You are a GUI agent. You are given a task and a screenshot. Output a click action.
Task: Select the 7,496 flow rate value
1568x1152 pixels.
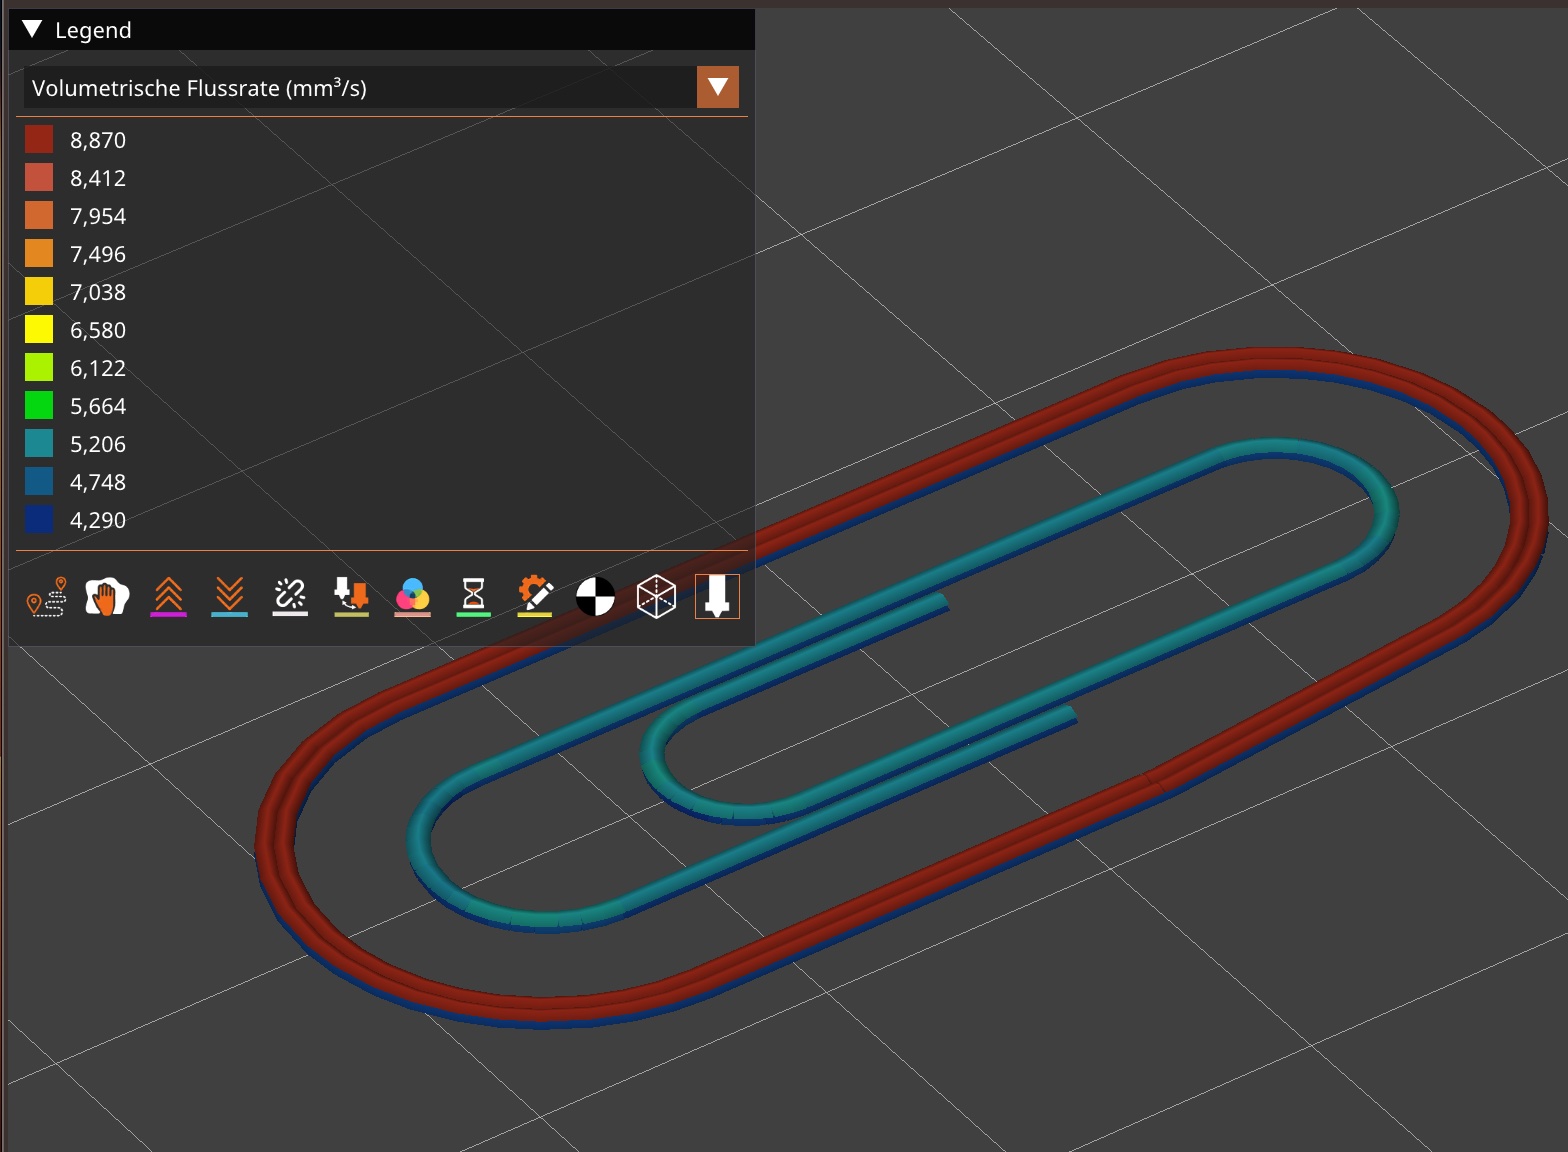pos(98,254)
